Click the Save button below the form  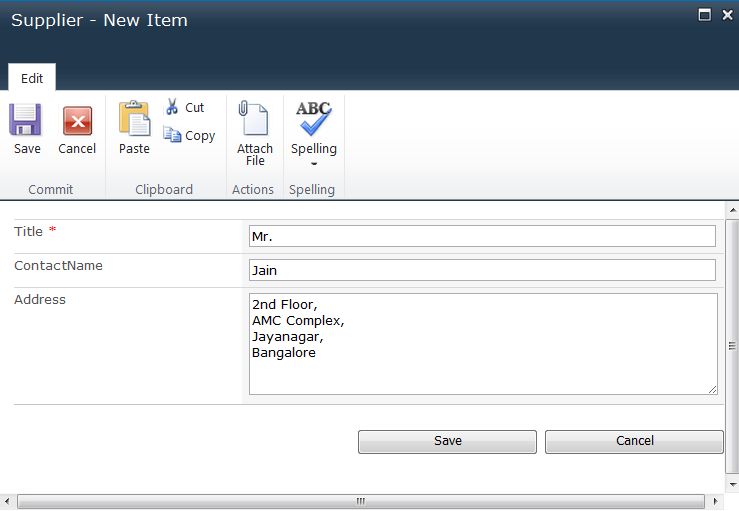tap(447, 442)
